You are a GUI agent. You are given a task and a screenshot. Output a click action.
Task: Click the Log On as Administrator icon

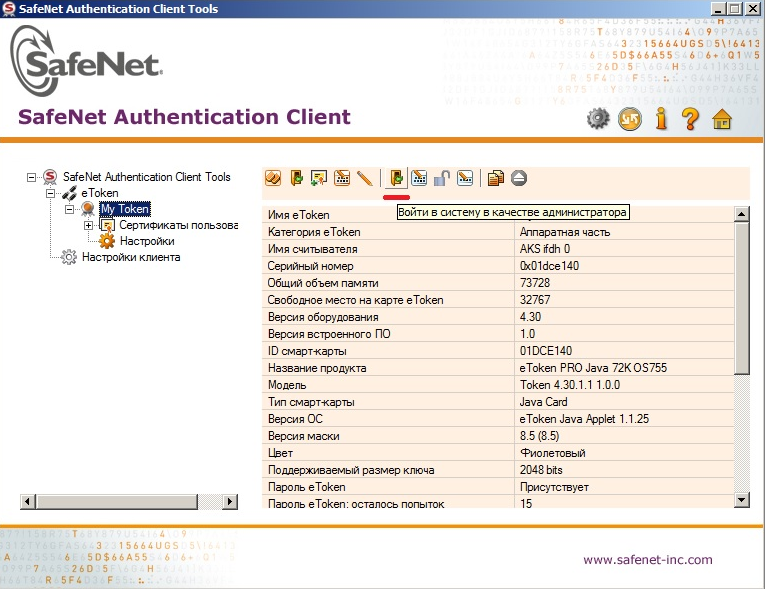click(396, 178)
